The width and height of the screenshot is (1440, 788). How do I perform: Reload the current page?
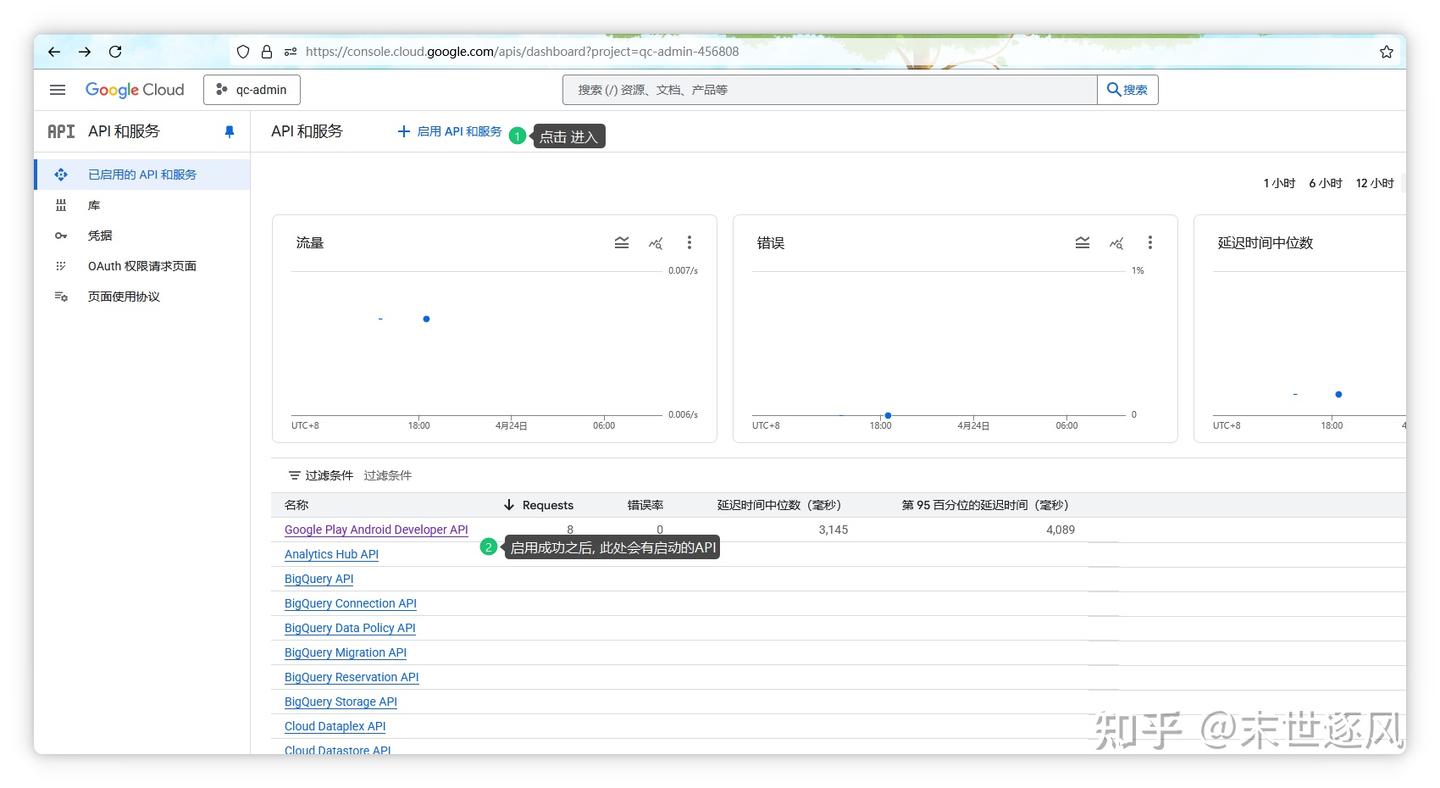point(115,51)
